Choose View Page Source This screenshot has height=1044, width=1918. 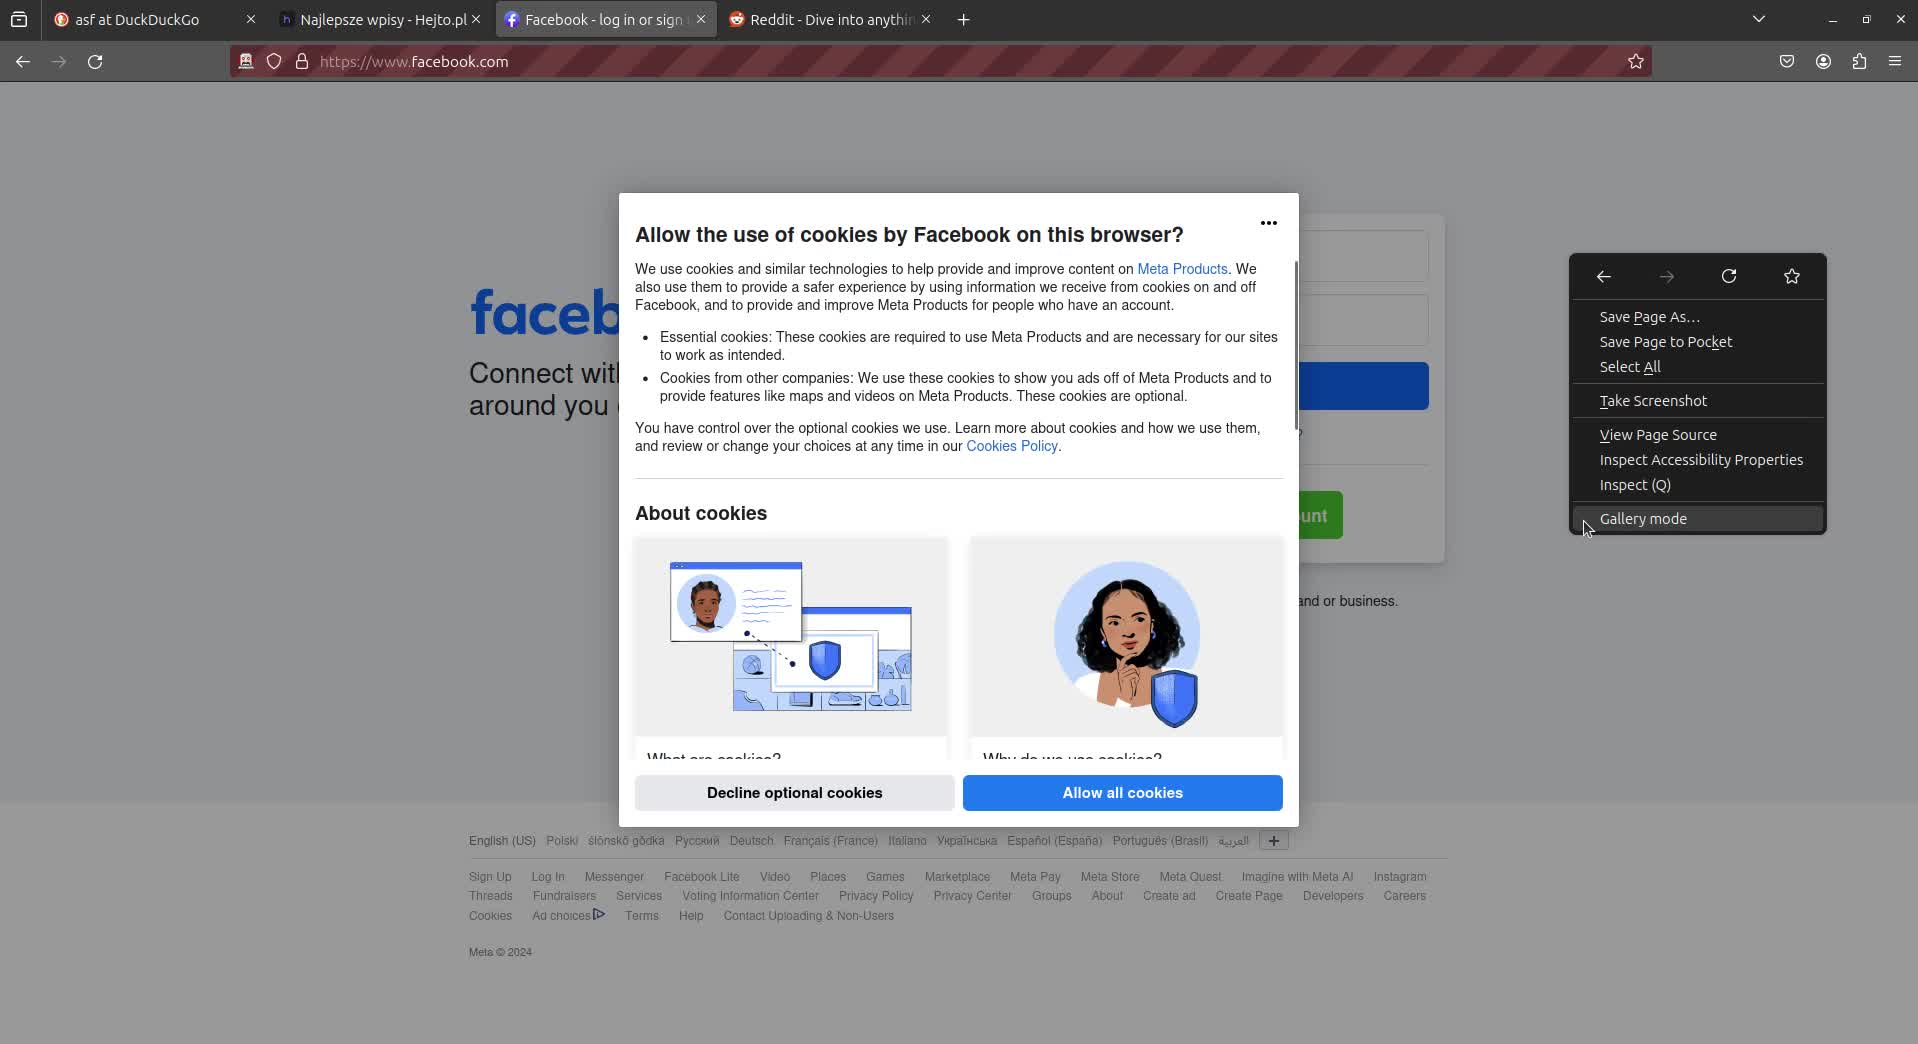(x=1698, y=435)
